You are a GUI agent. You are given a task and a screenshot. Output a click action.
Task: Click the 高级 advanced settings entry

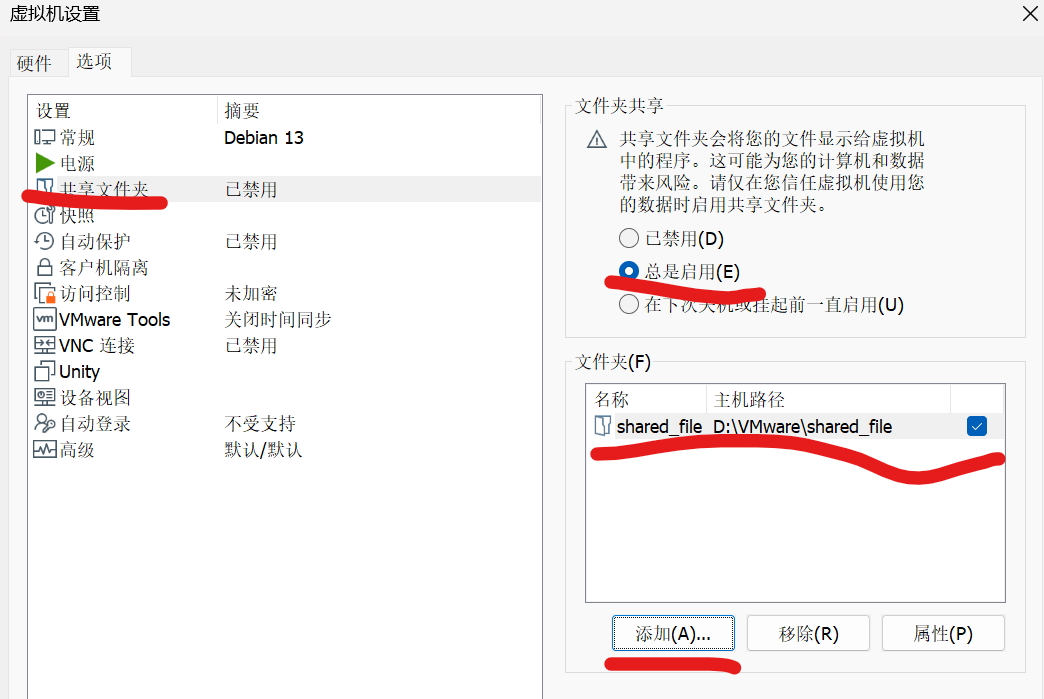click(x=42, y=449)
